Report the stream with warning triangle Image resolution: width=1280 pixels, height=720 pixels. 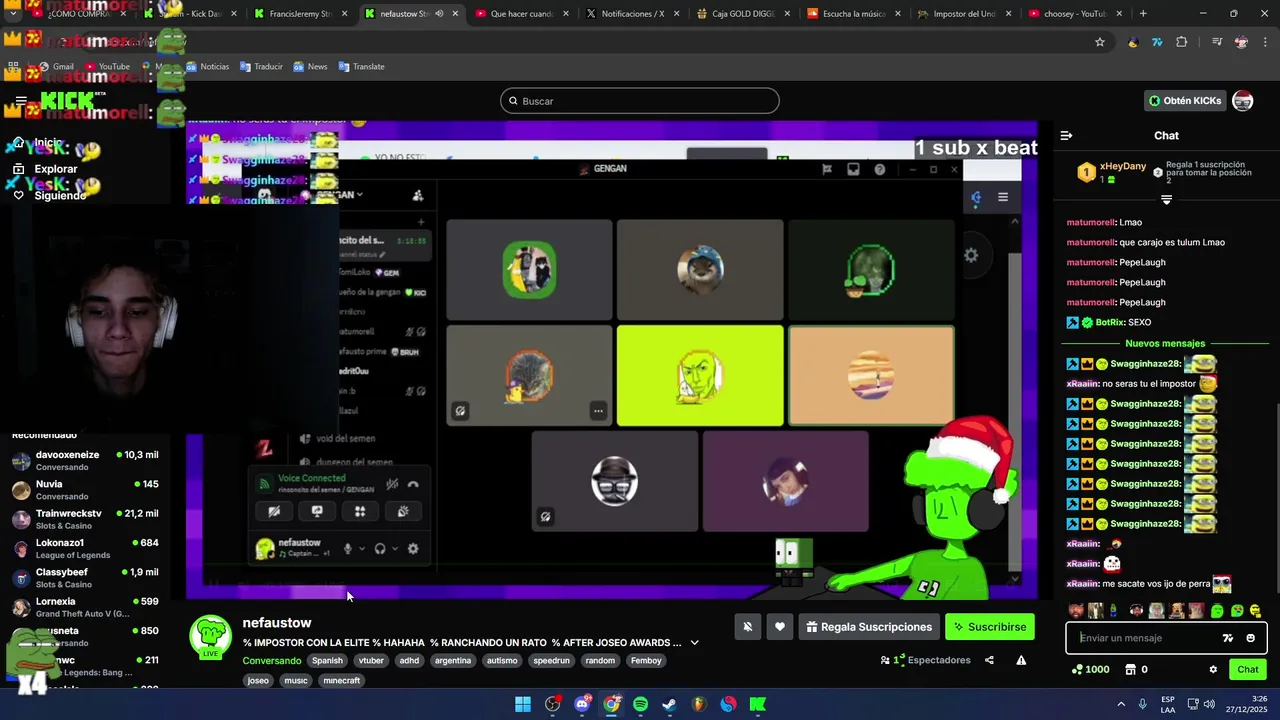[x=1021, y=660]
